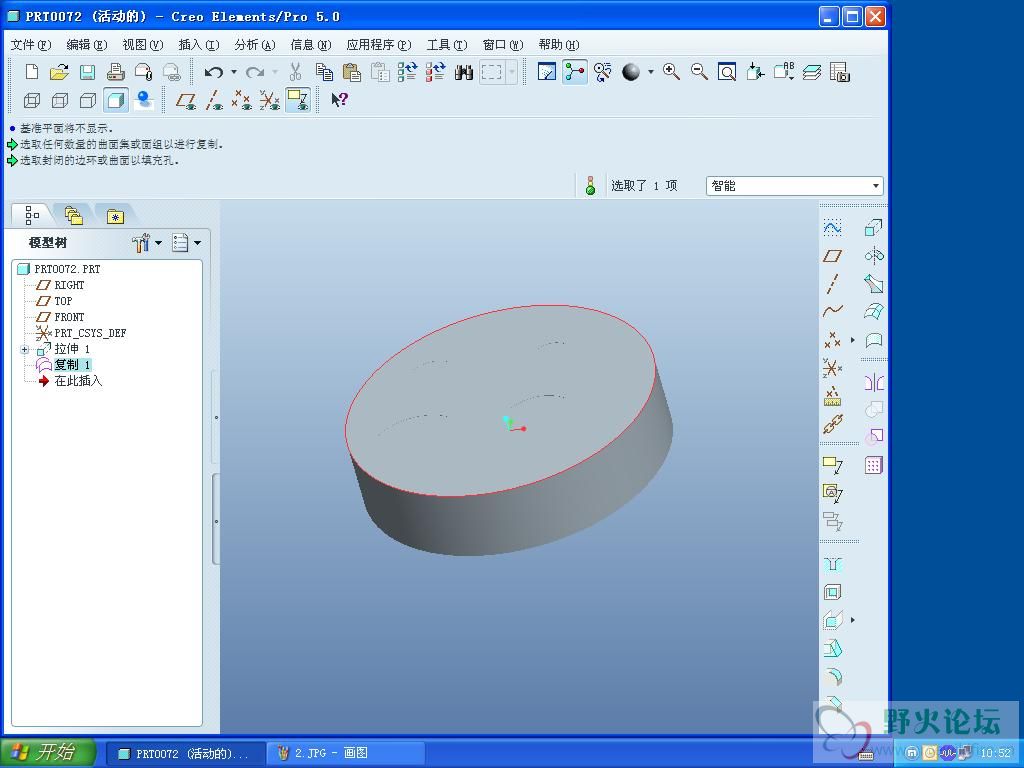
Task: Open the undo history dropdown arrow
Action: click(x=234, y=72)
